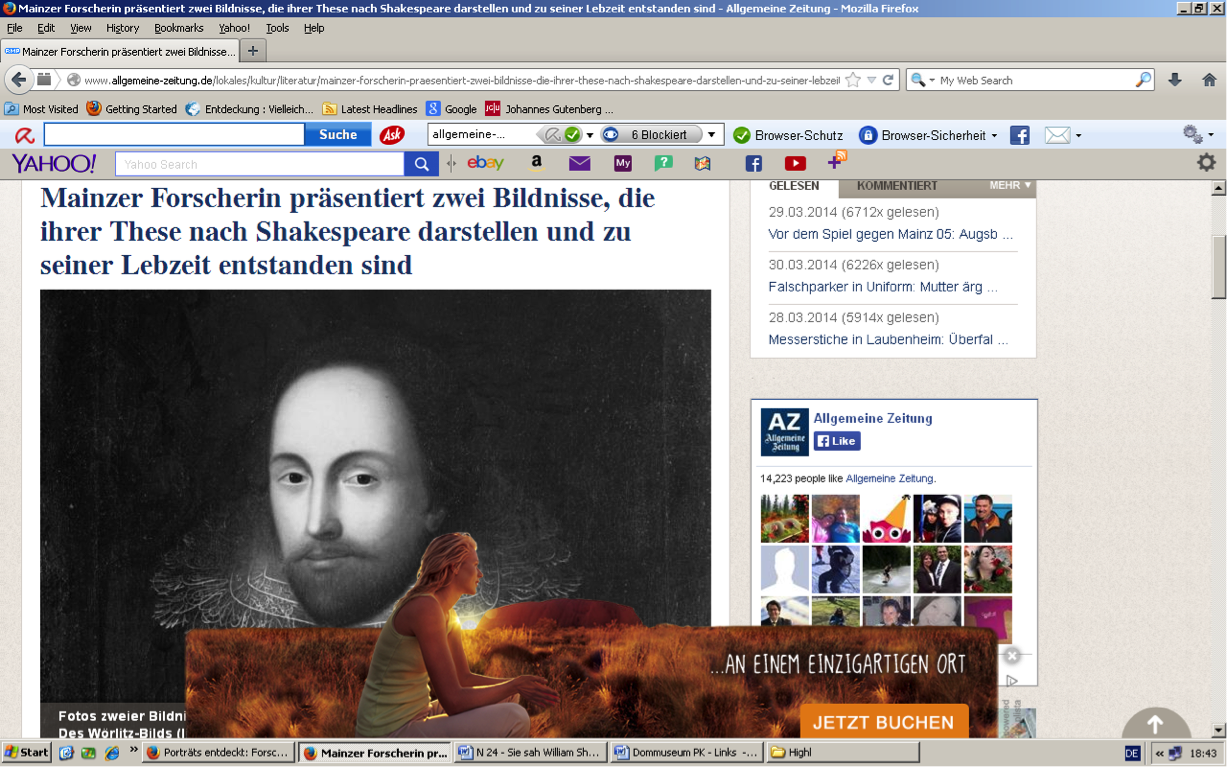Screen dimensions: 1227x767
Task: Open article 'Vor dem Spiel gegen Mainz 05'
Action: coord(891,234)
